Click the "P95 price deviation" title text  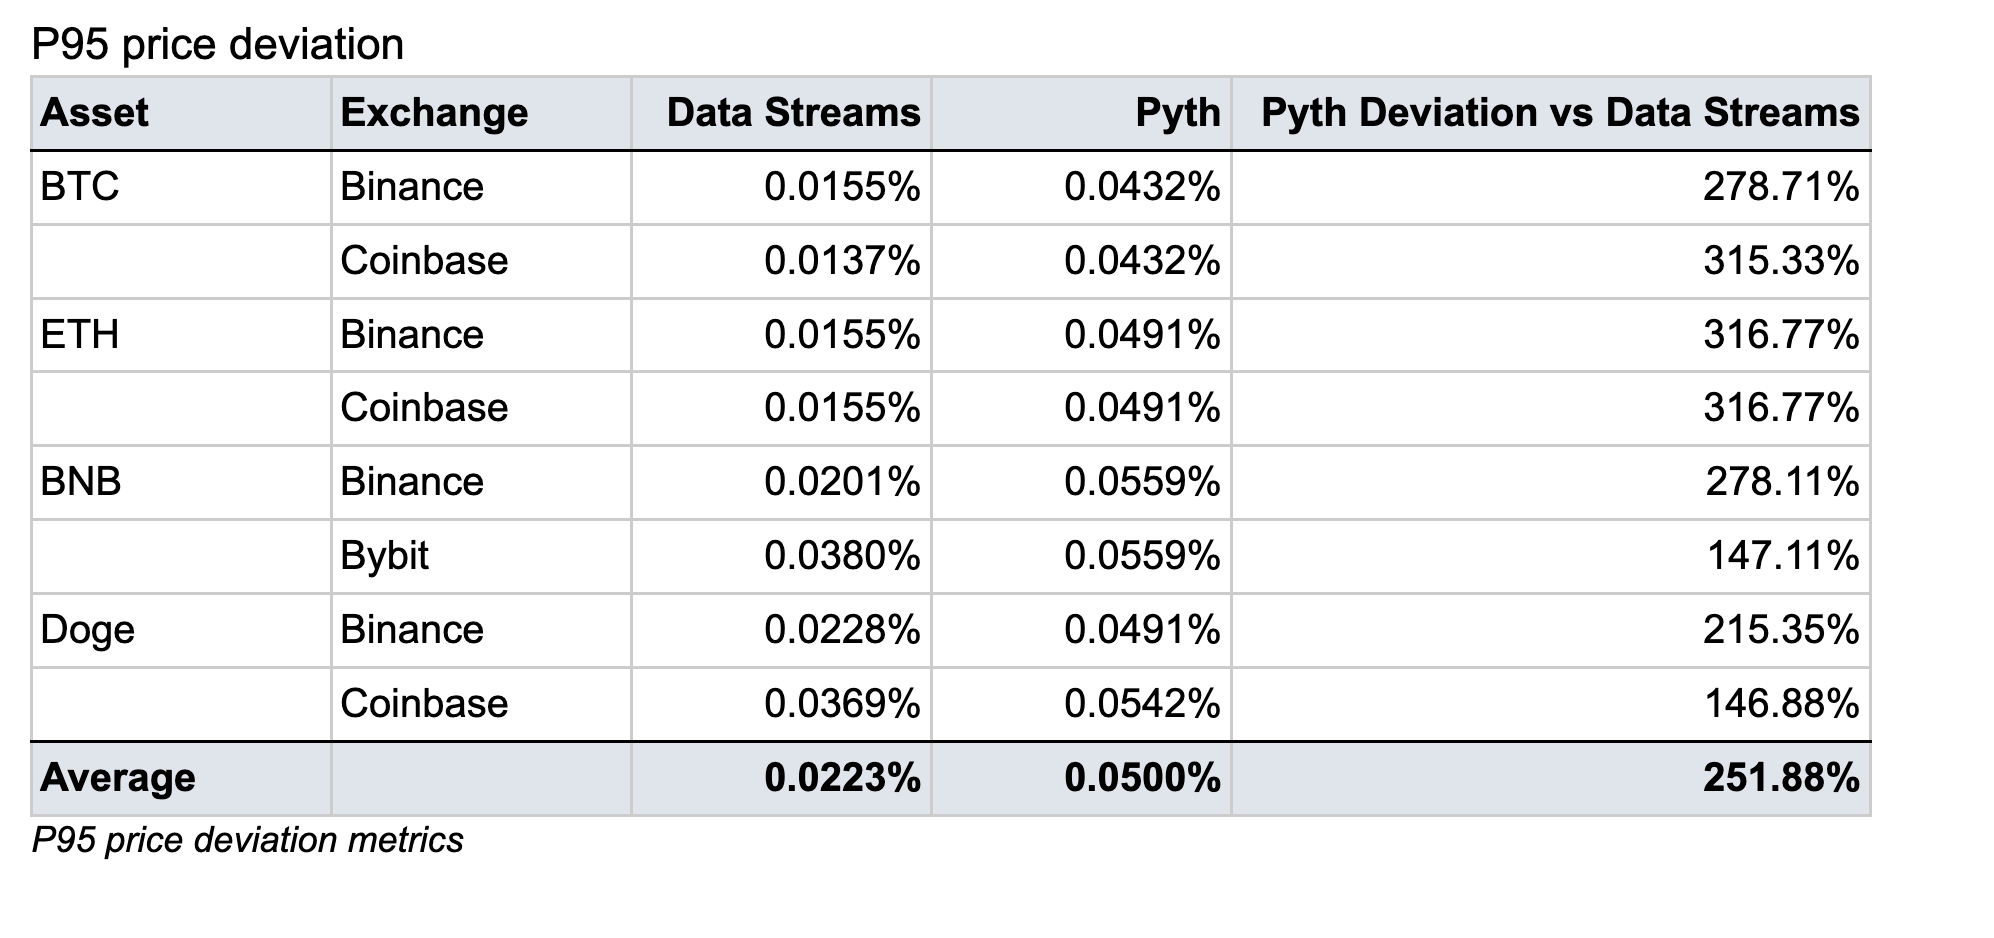coord(218,45)
